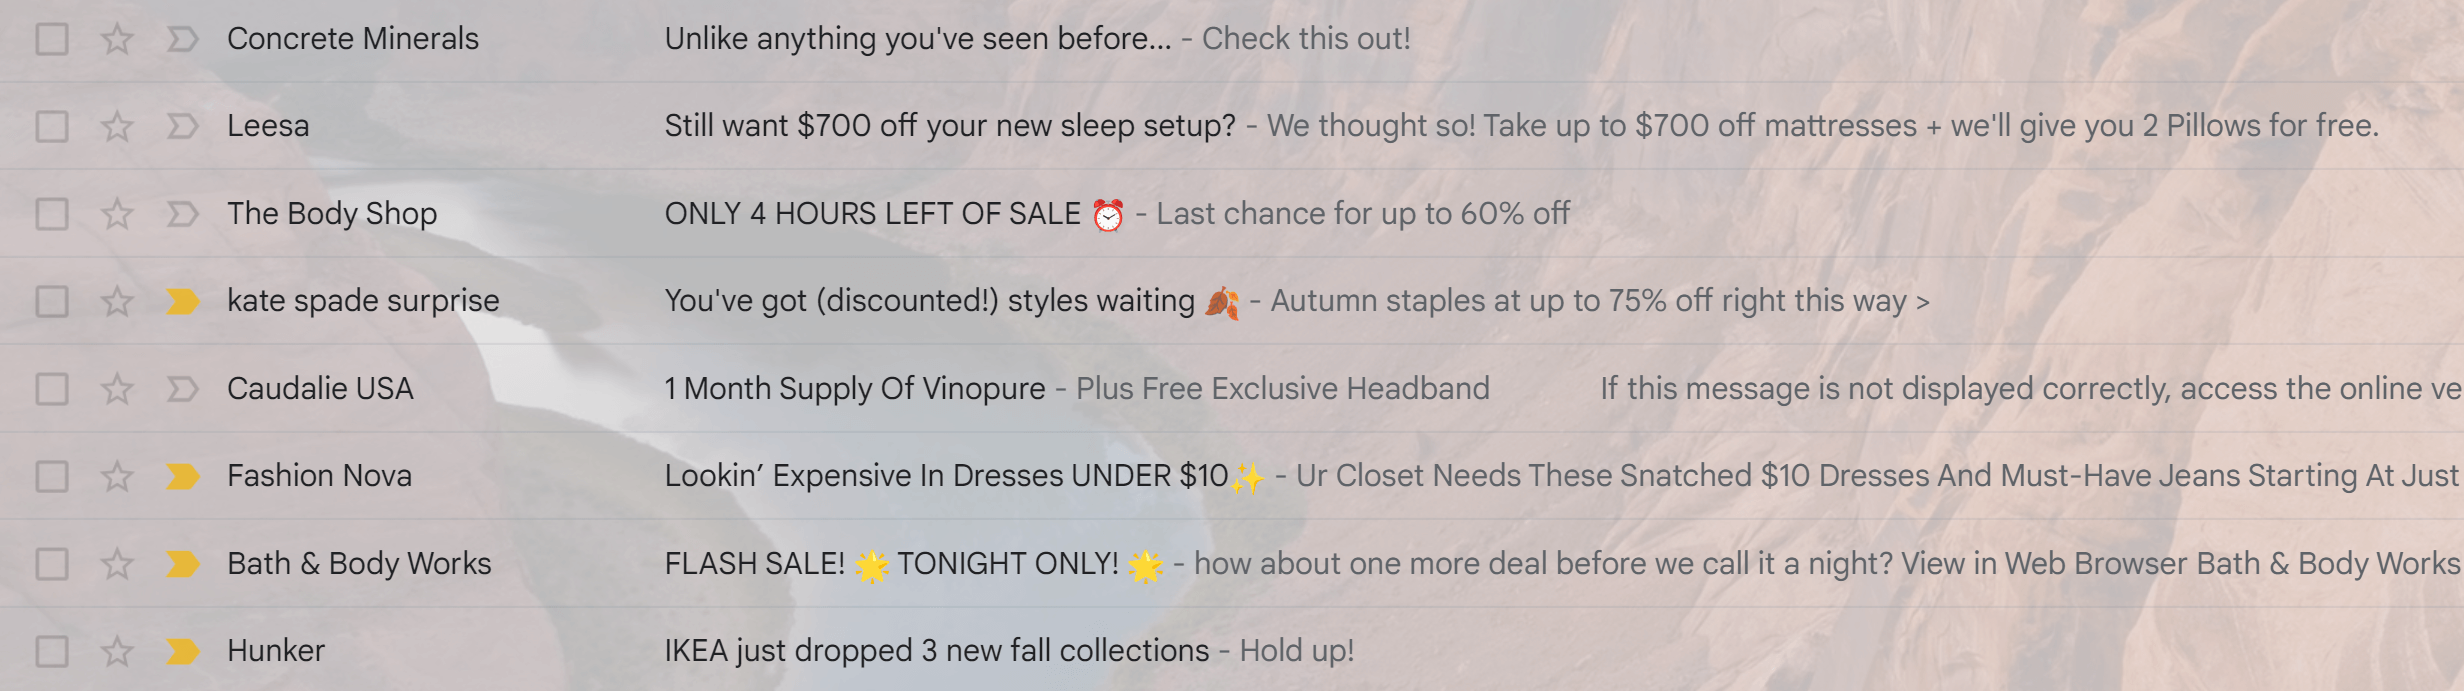Star the Fashion Nova dresses email
The image size is (2464, 691).
(x=117, y=476)
